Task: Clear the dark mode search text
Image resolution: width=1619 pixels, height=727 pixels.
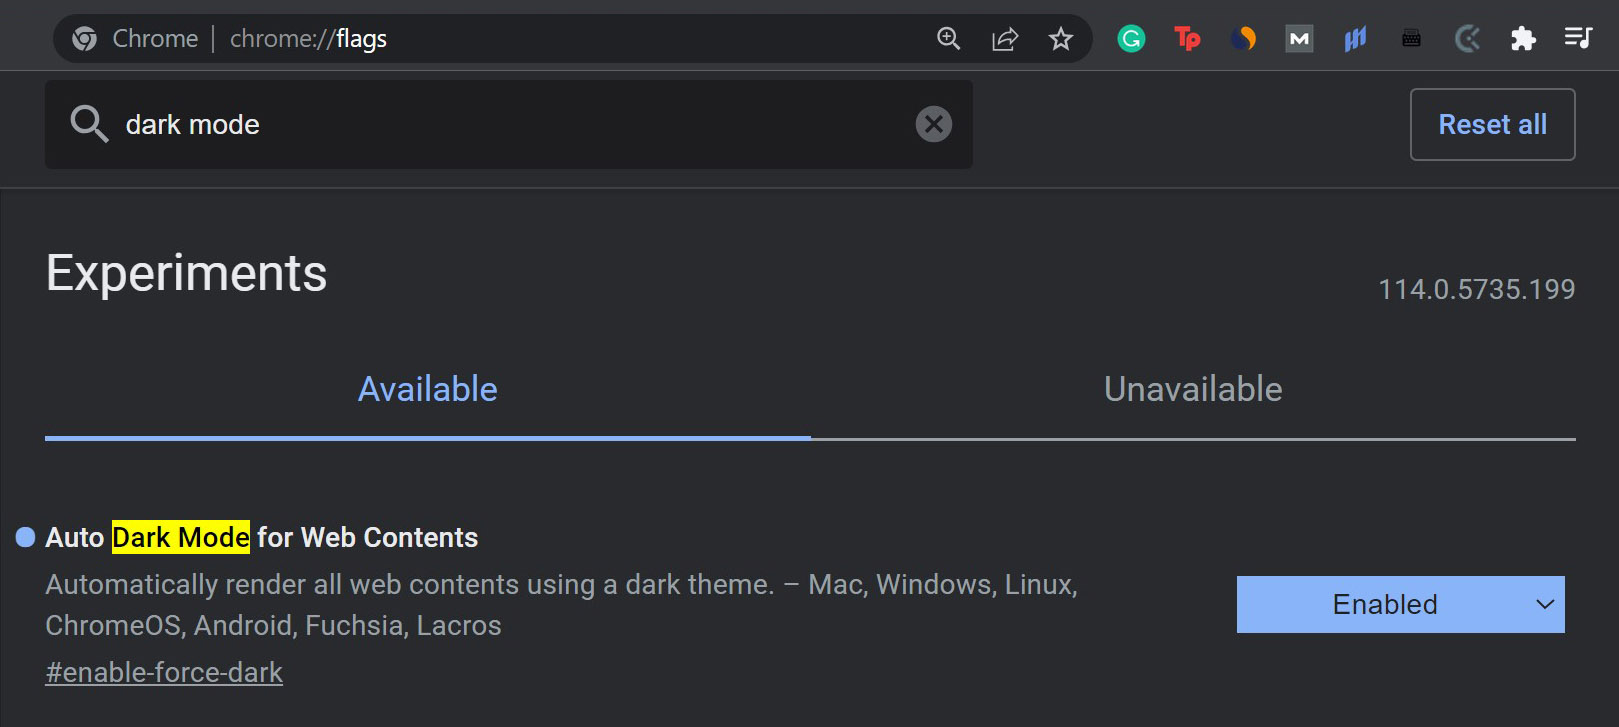Action: click(x=933, y=124)
